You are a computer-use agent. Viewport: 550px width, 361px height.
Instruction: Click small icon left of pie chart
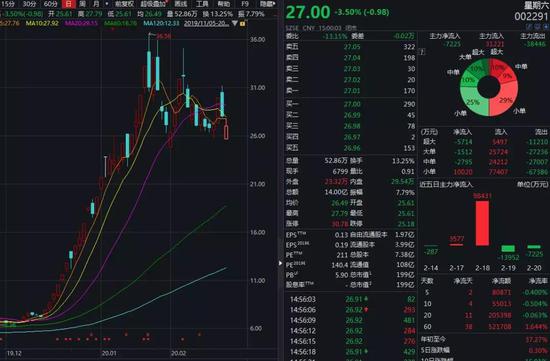coord(423,52)
